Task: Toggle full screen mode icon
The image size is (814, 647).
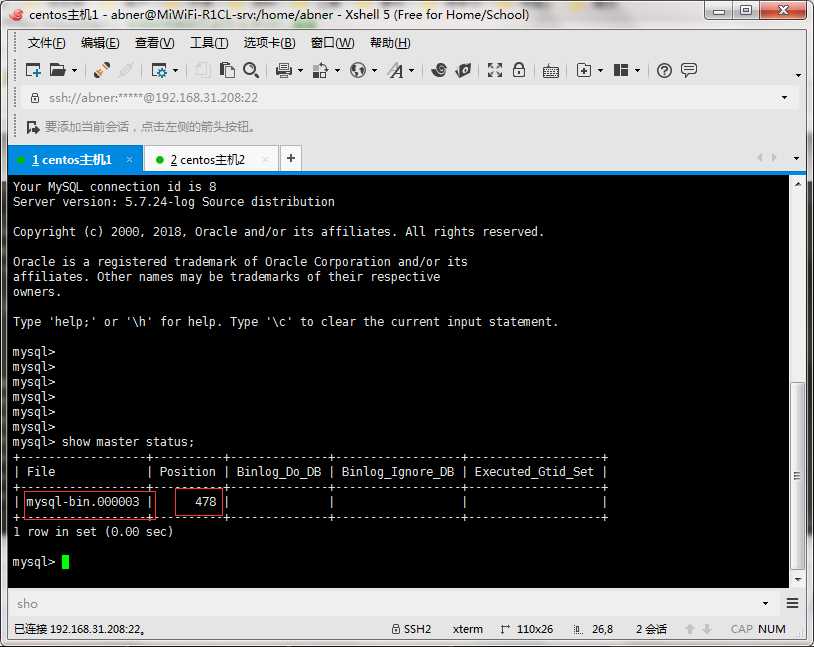Action: click(495, 70)
